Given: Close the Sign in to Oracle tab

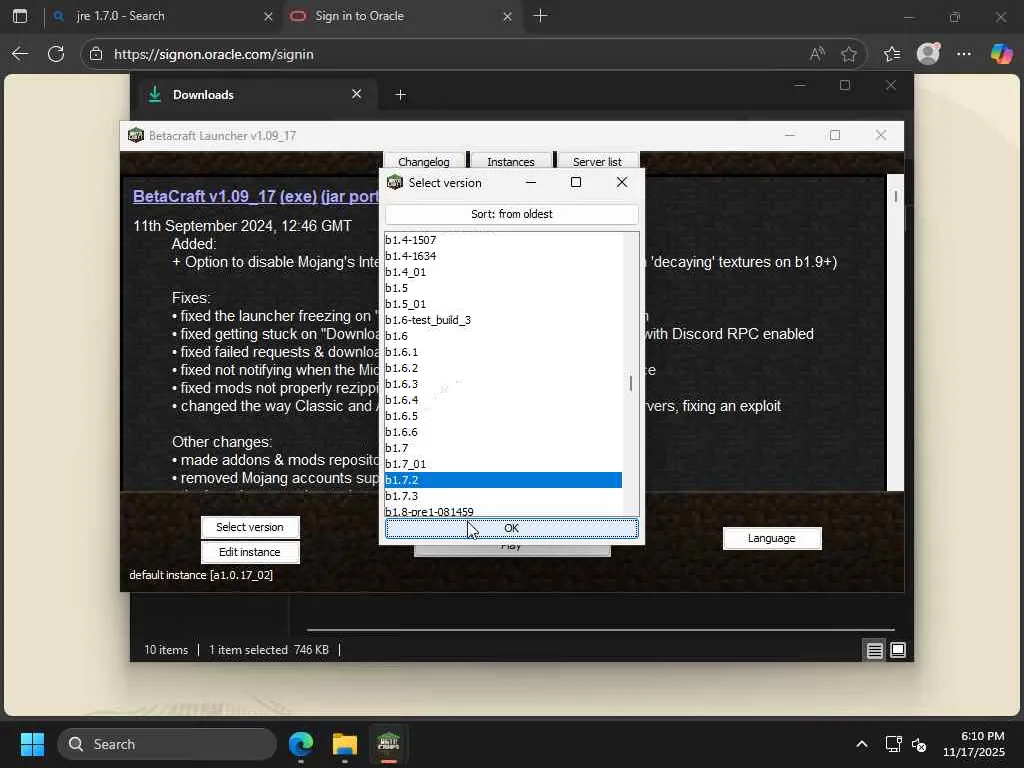Looking at the screenshot, I should coord(507,16).
